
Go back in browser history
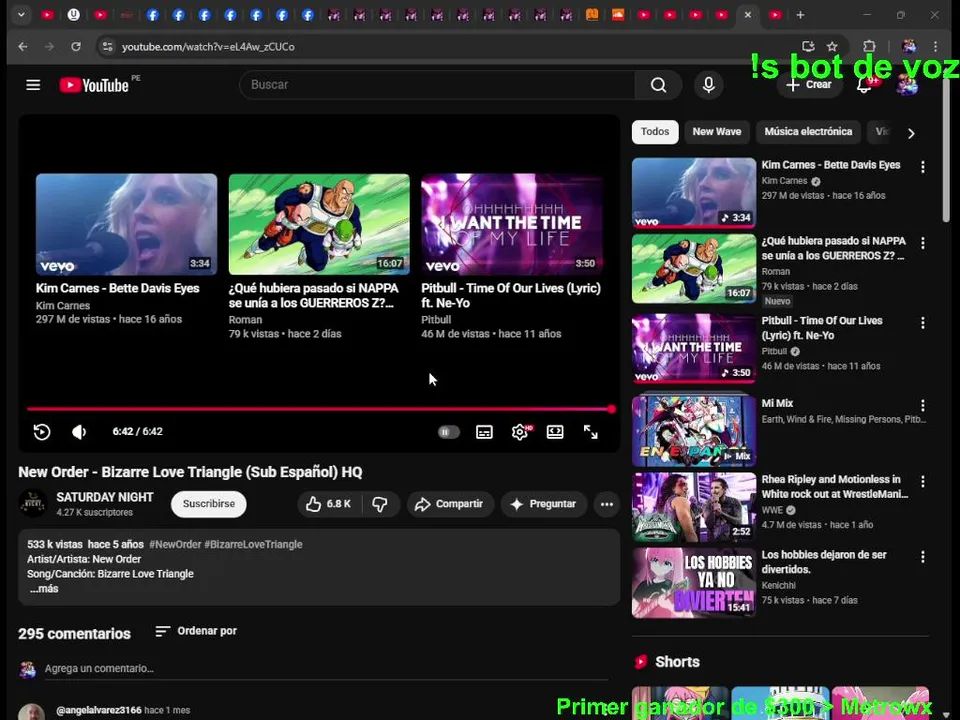click(x=23, y=47)
